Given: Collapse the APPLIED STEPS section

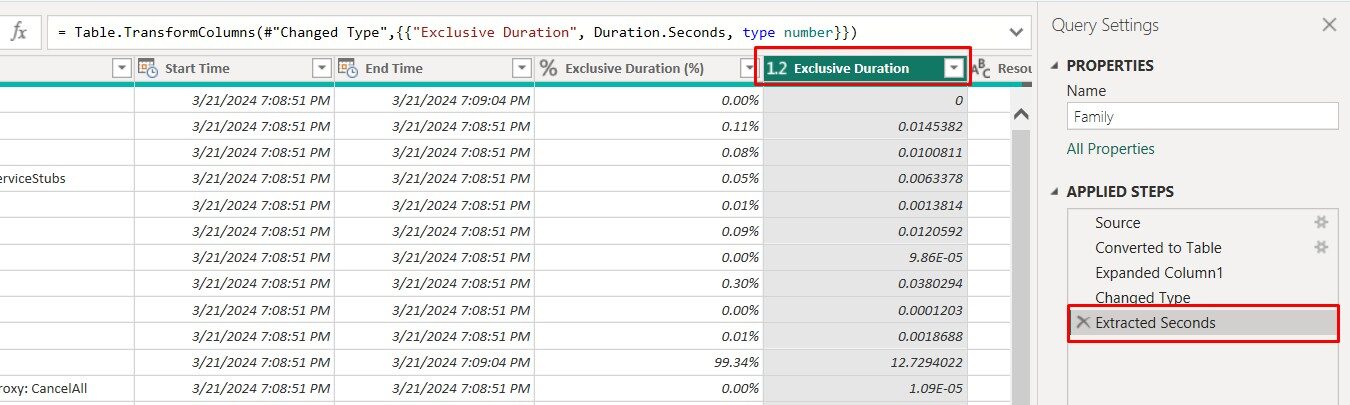Looking at the screenshot, I should coord(1056,192).
